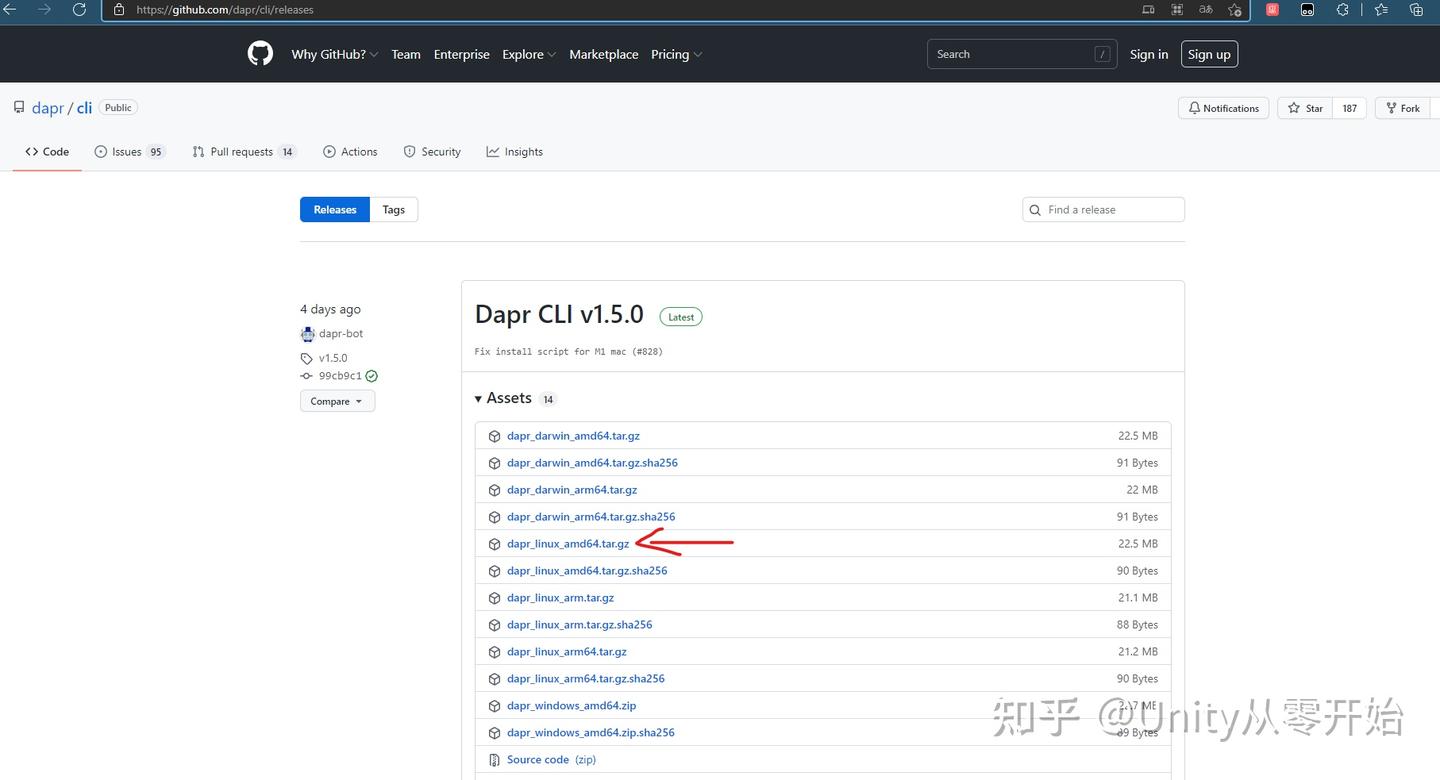1440x780 pixels.
Task: Click the Notifications button
Action: click(1224, 108)
